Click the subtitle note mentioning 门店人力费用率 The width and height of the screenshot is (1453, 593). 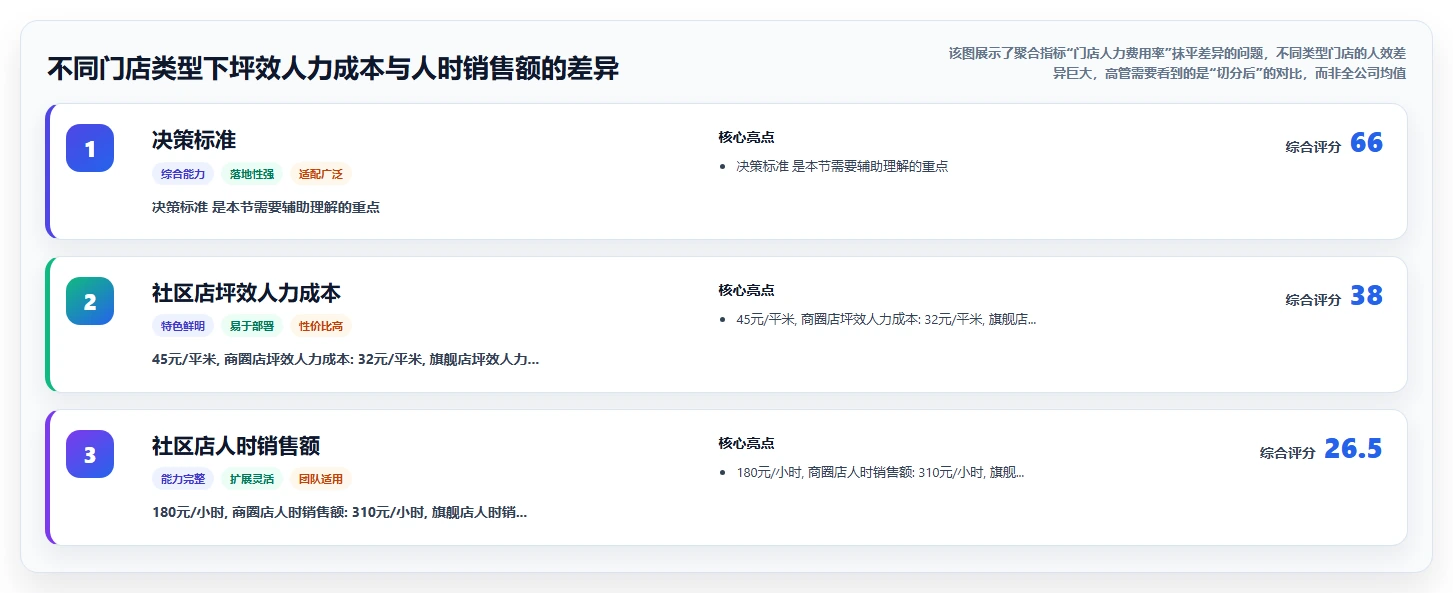[x=1177, y=63]
